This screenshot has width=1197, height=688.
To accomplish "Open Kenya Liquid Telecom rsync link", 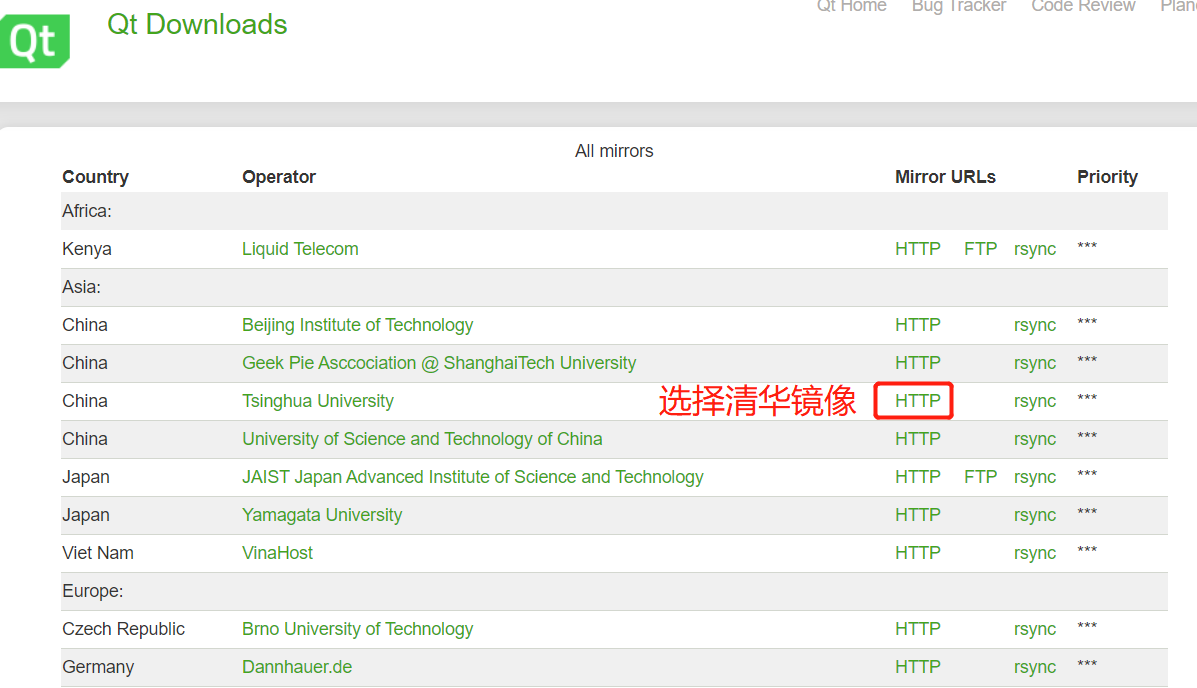I will click(1034, 250).
